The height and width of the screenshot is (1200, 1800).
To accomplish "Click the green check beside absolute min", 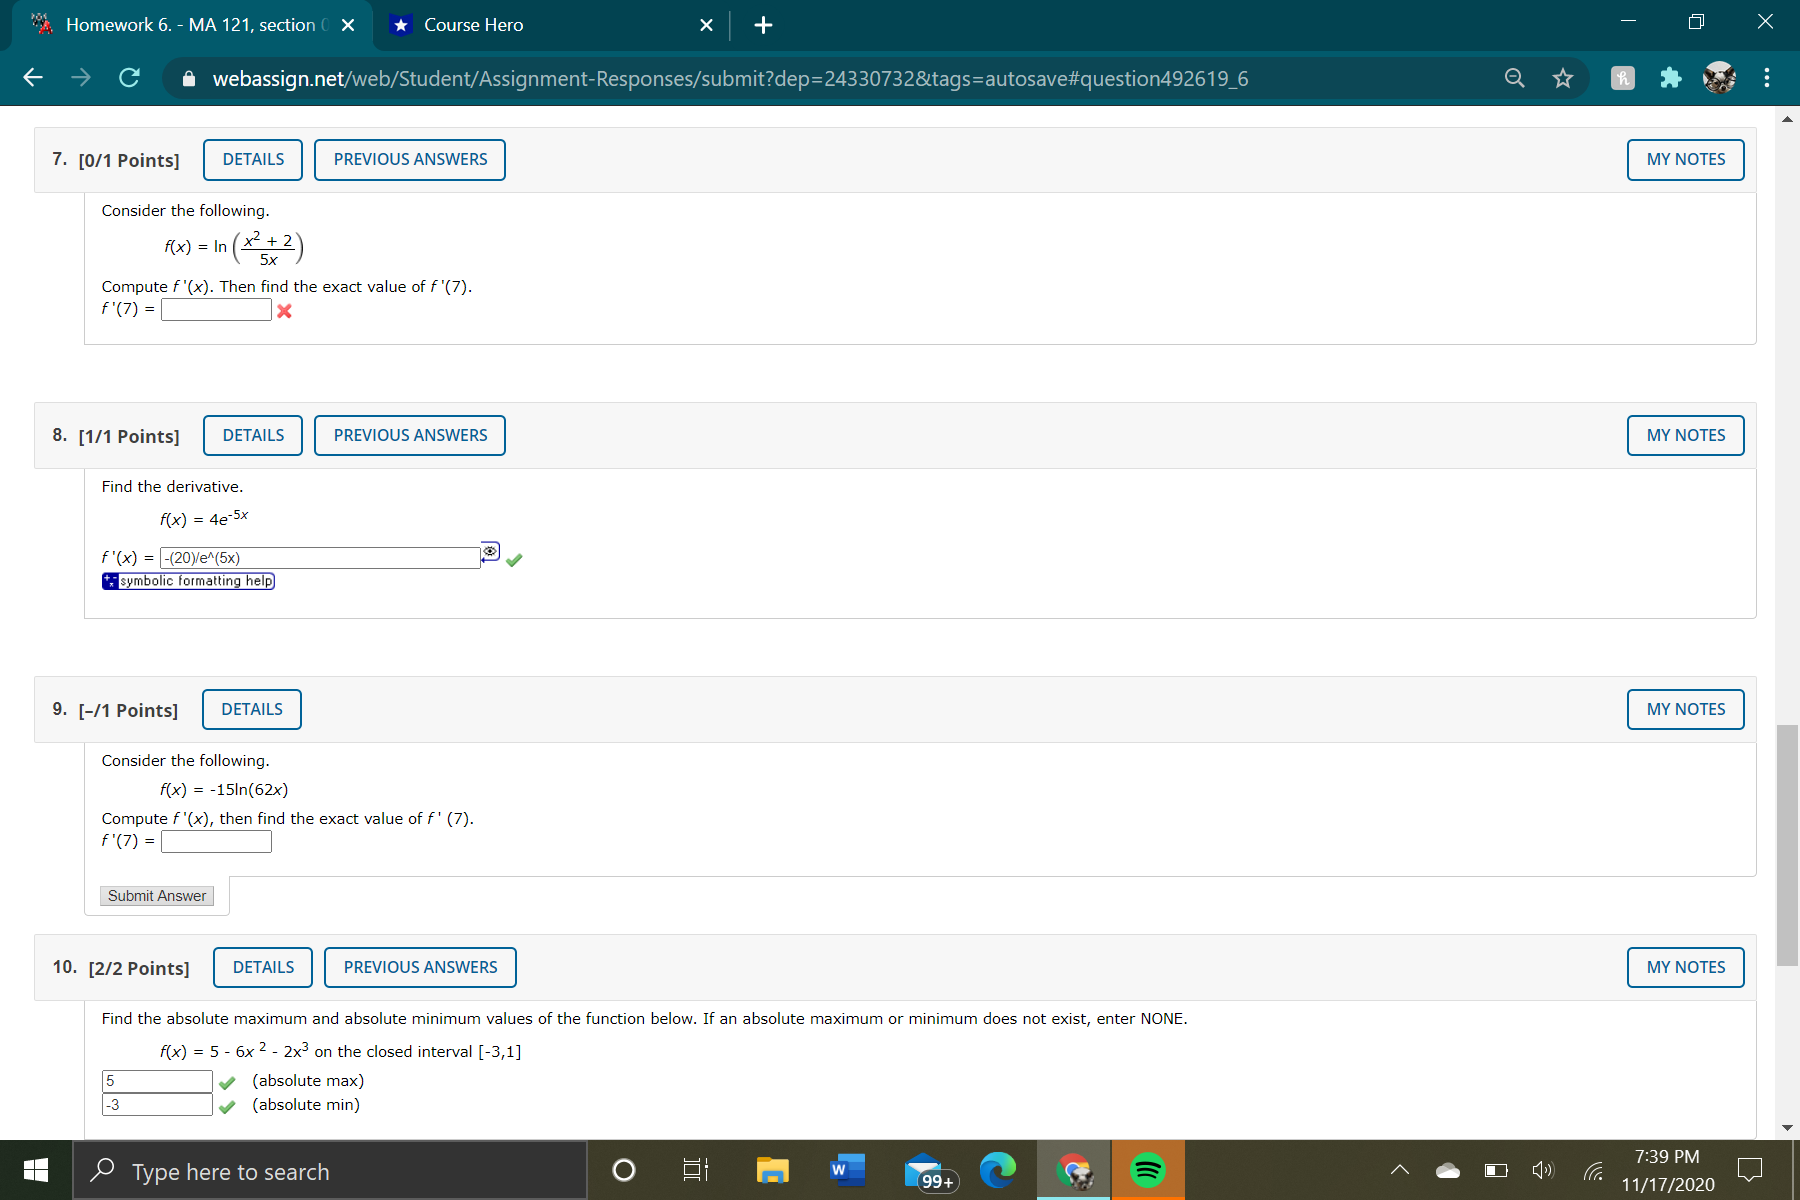I will (x=228, y=1107).
